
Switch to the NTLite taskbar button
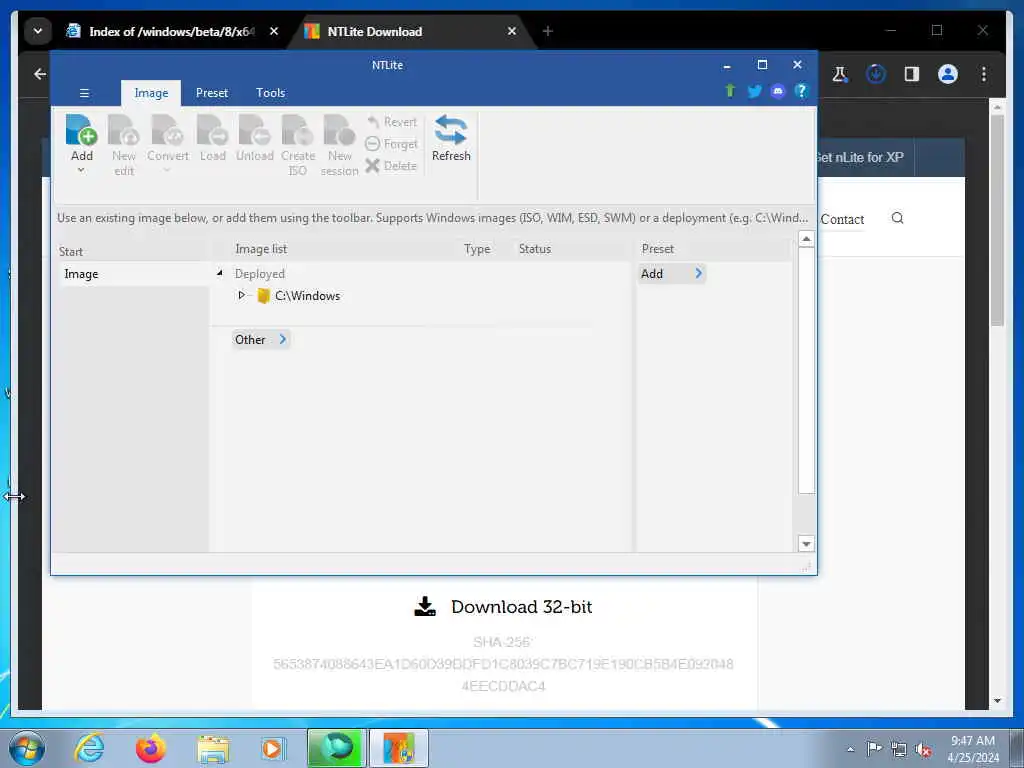(399, 748)
